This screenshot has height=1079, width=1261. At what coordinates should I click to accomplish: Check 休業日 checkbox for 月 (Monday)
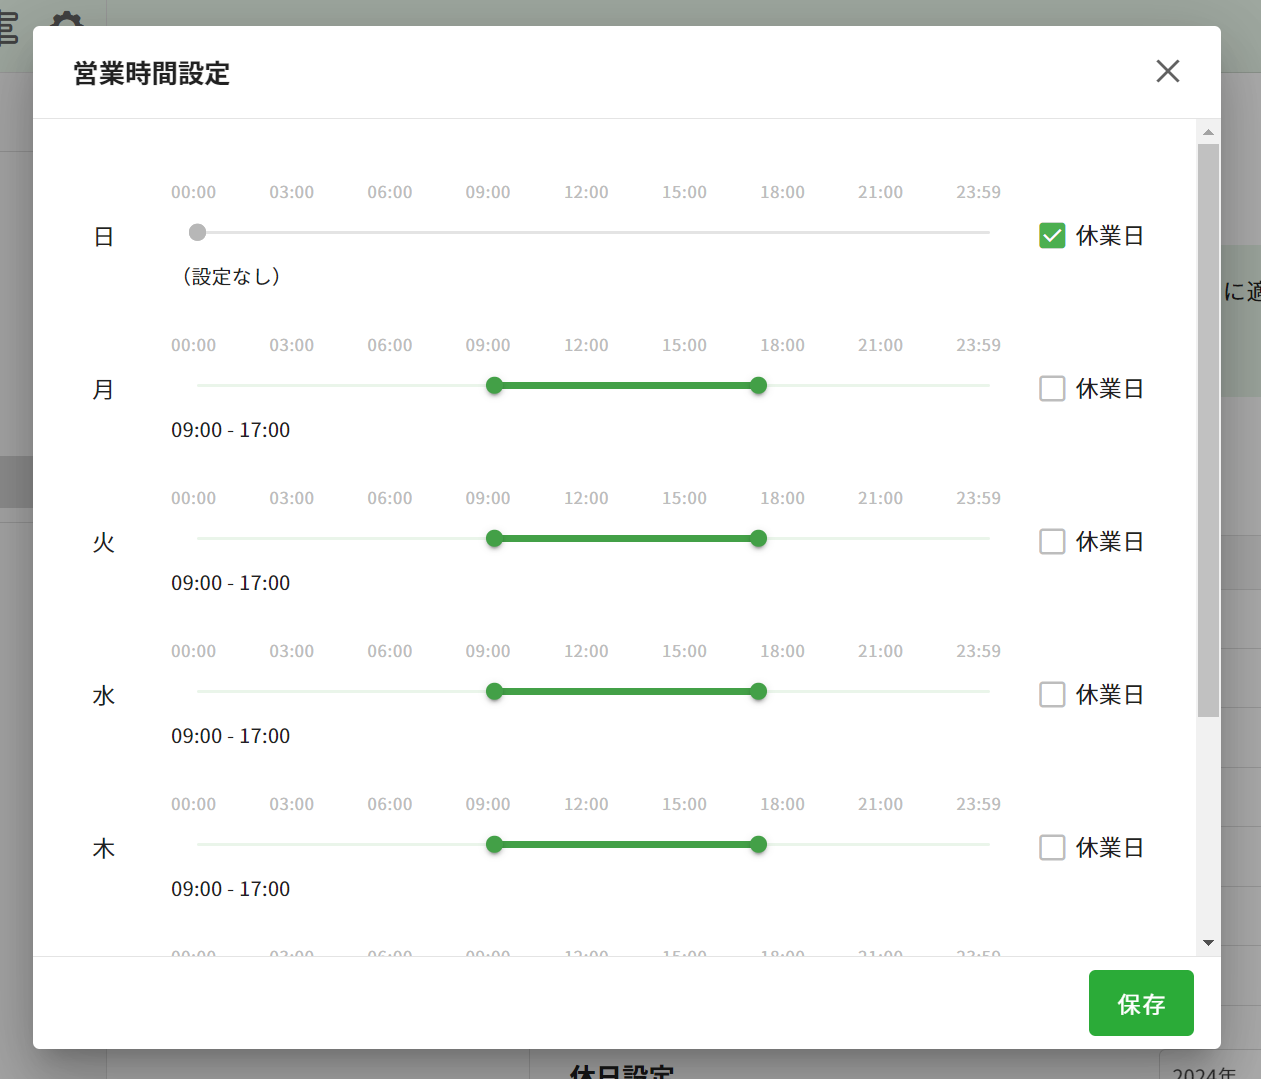(x=1052, y=389)
